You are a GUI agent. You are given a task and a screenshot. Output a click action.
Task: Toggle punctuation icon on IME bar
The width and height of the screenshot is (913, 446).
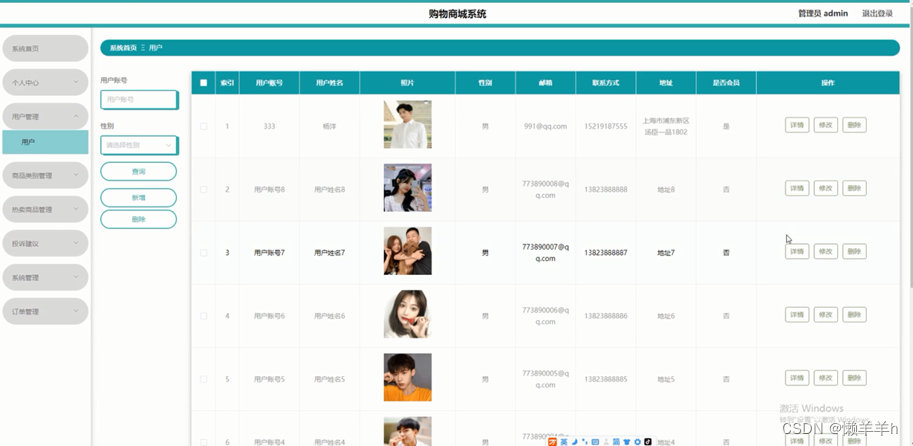tap(585, 442)
